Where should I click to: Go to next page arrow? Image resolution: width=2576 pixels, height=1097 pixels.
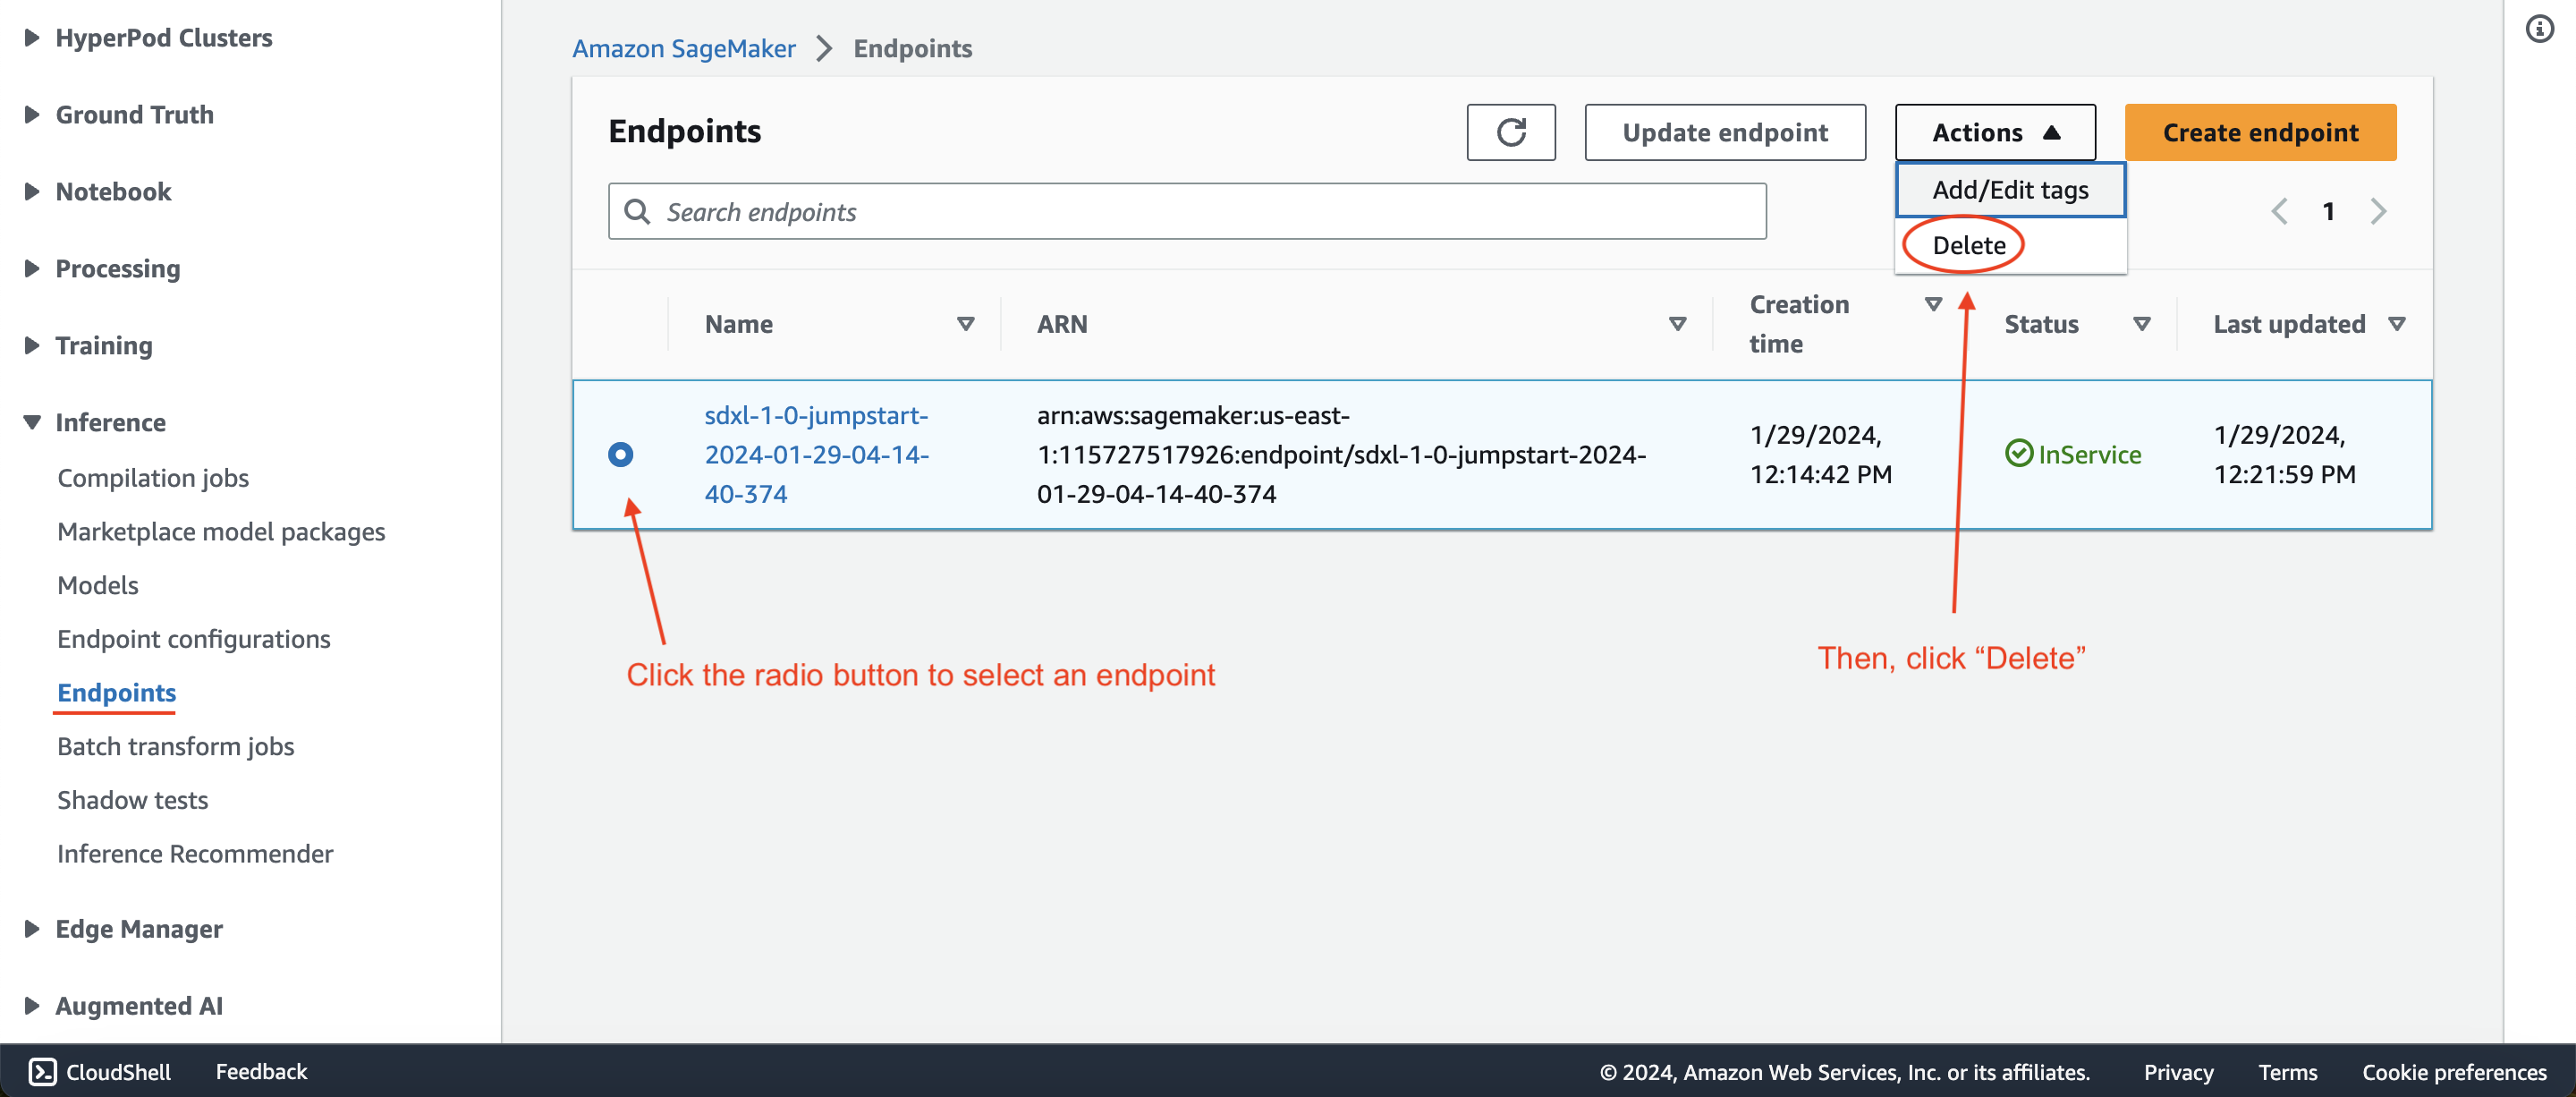click(x=2378, y=211)
